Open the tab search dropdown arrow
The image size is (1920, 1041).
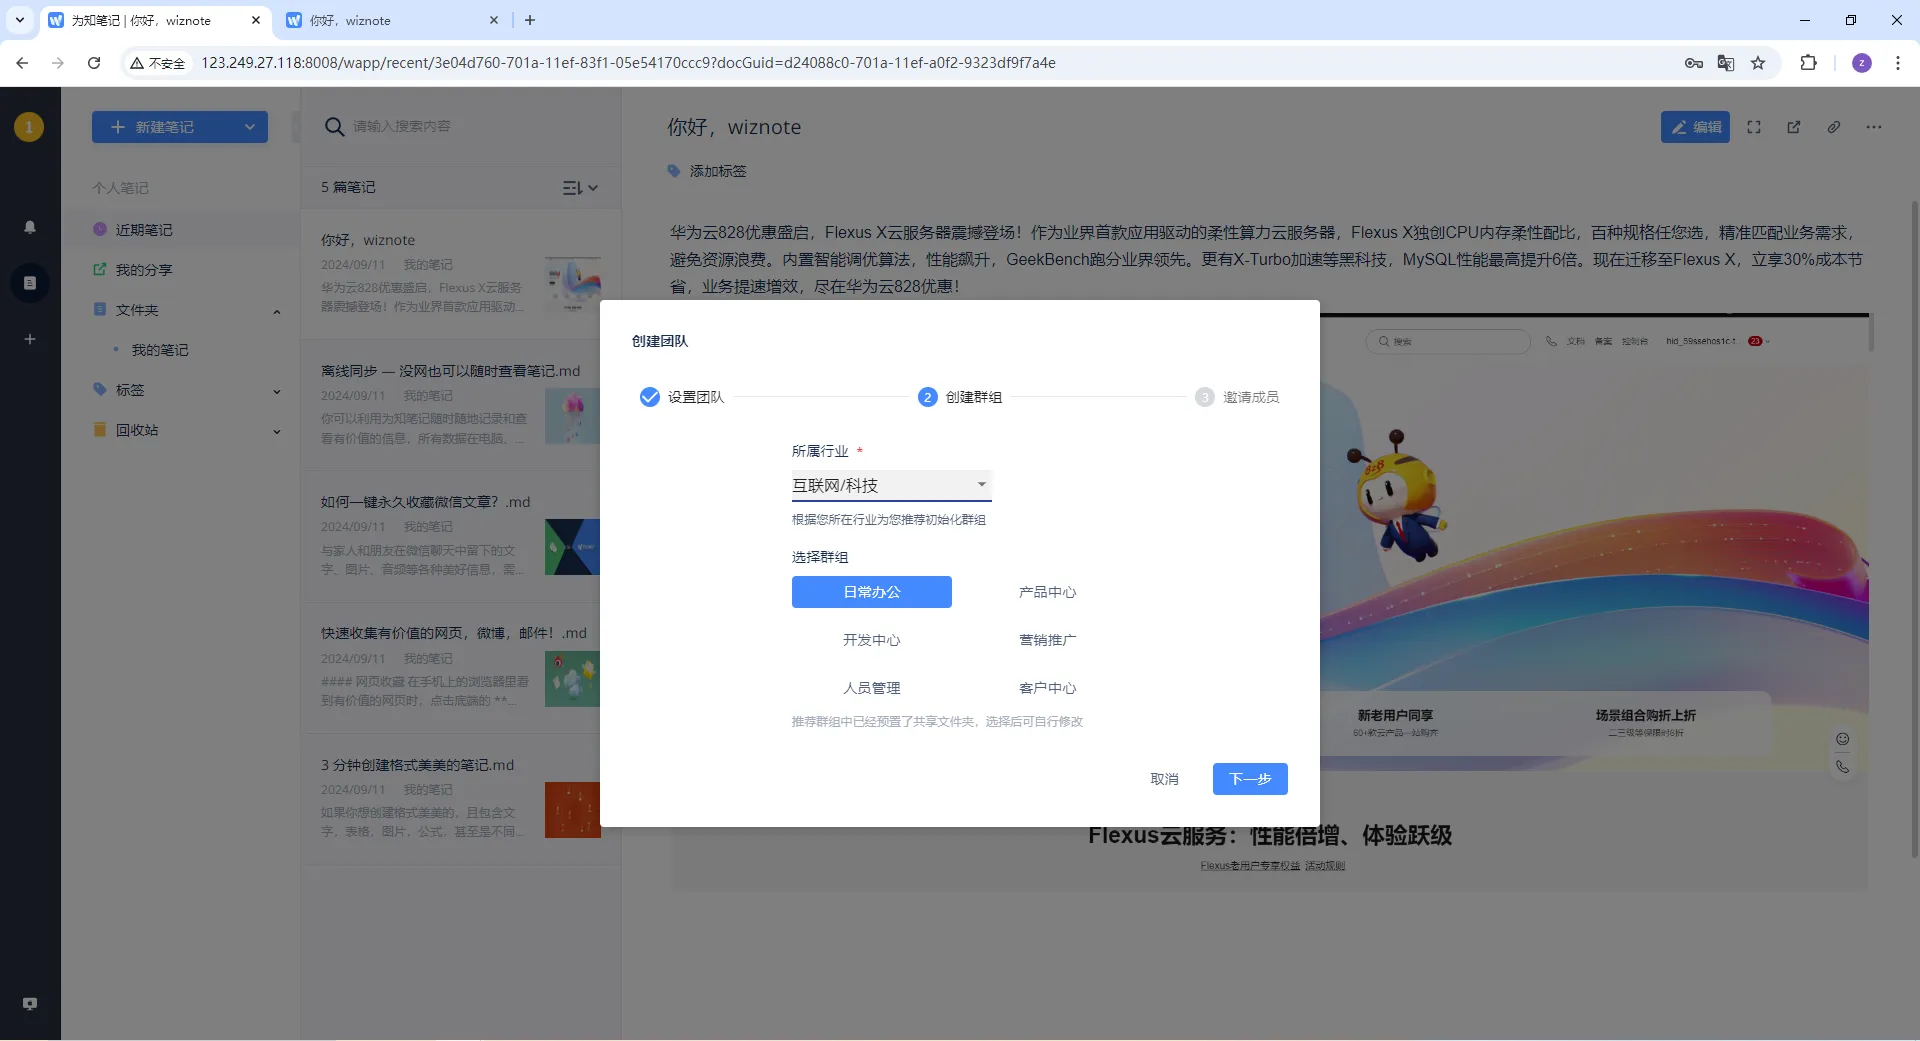[19, 20]
